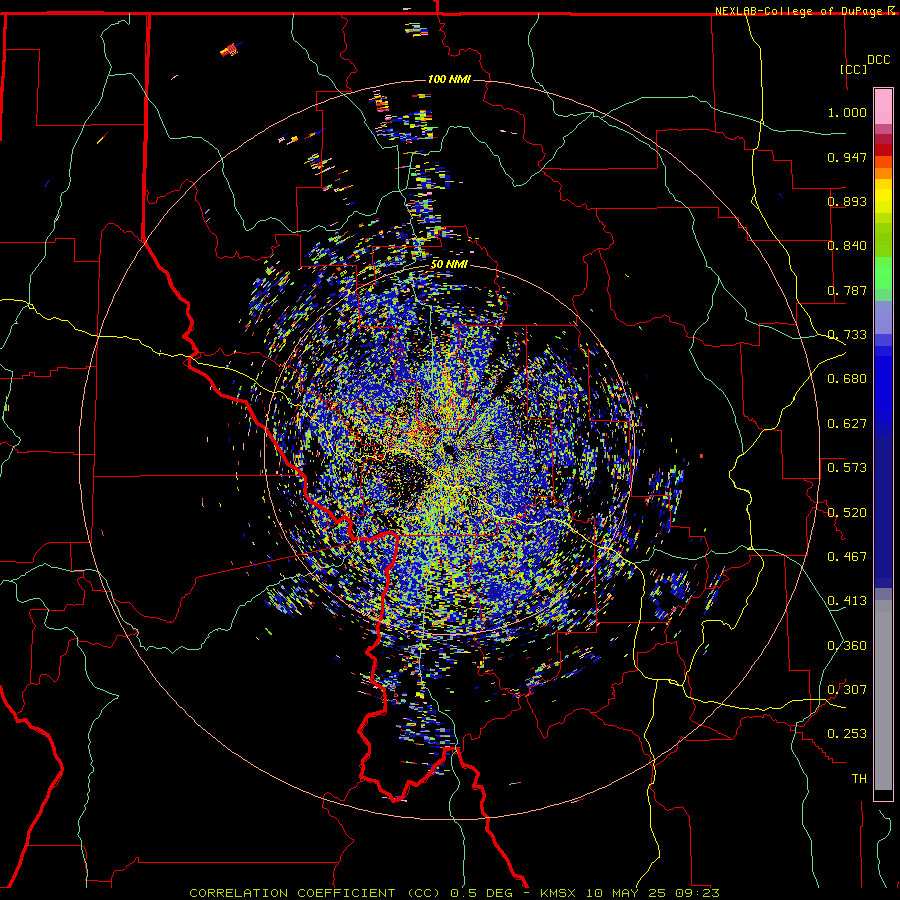Click the 0.947 scale value
This screenshot has height=900, width=900.
pyautogui.click(x=847, y=157)
